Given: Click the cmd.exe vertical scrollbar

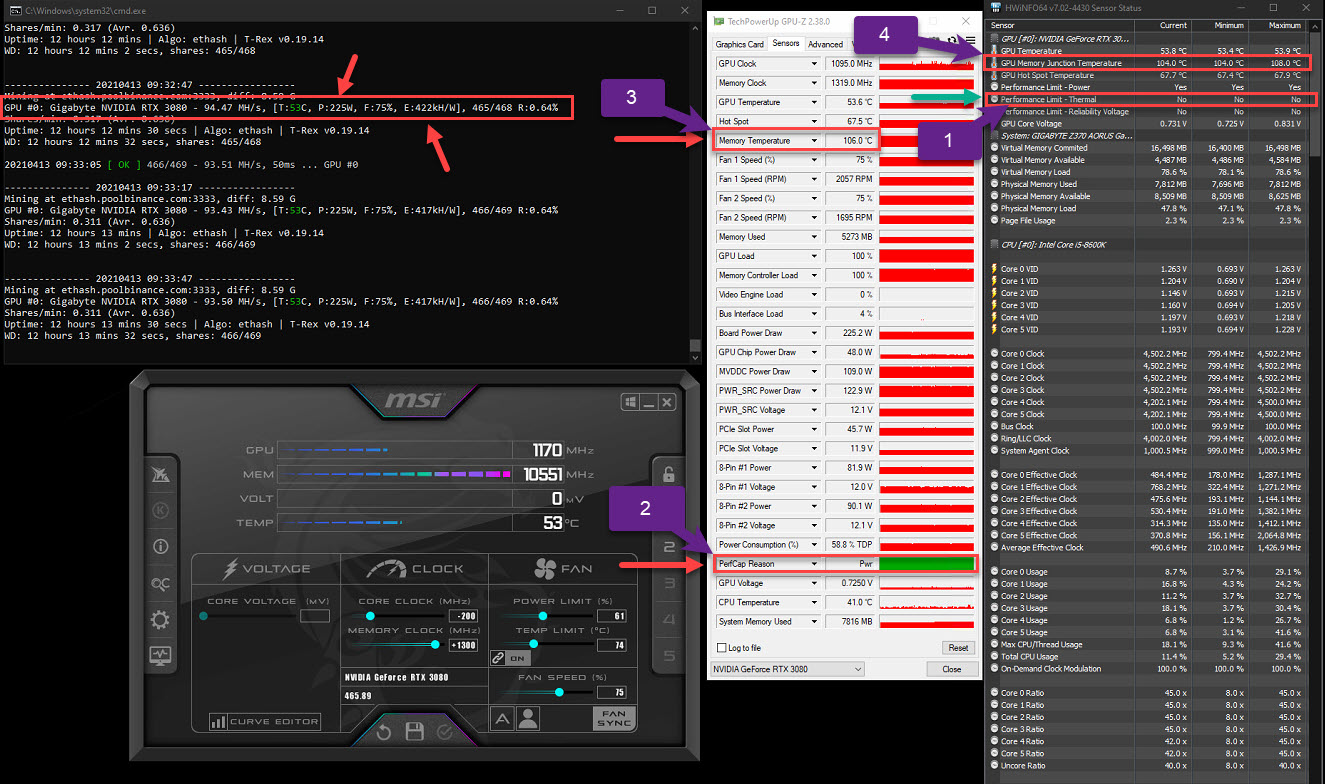Looking at the screenshot, I should pyautogui.click(x=696, y=191).
